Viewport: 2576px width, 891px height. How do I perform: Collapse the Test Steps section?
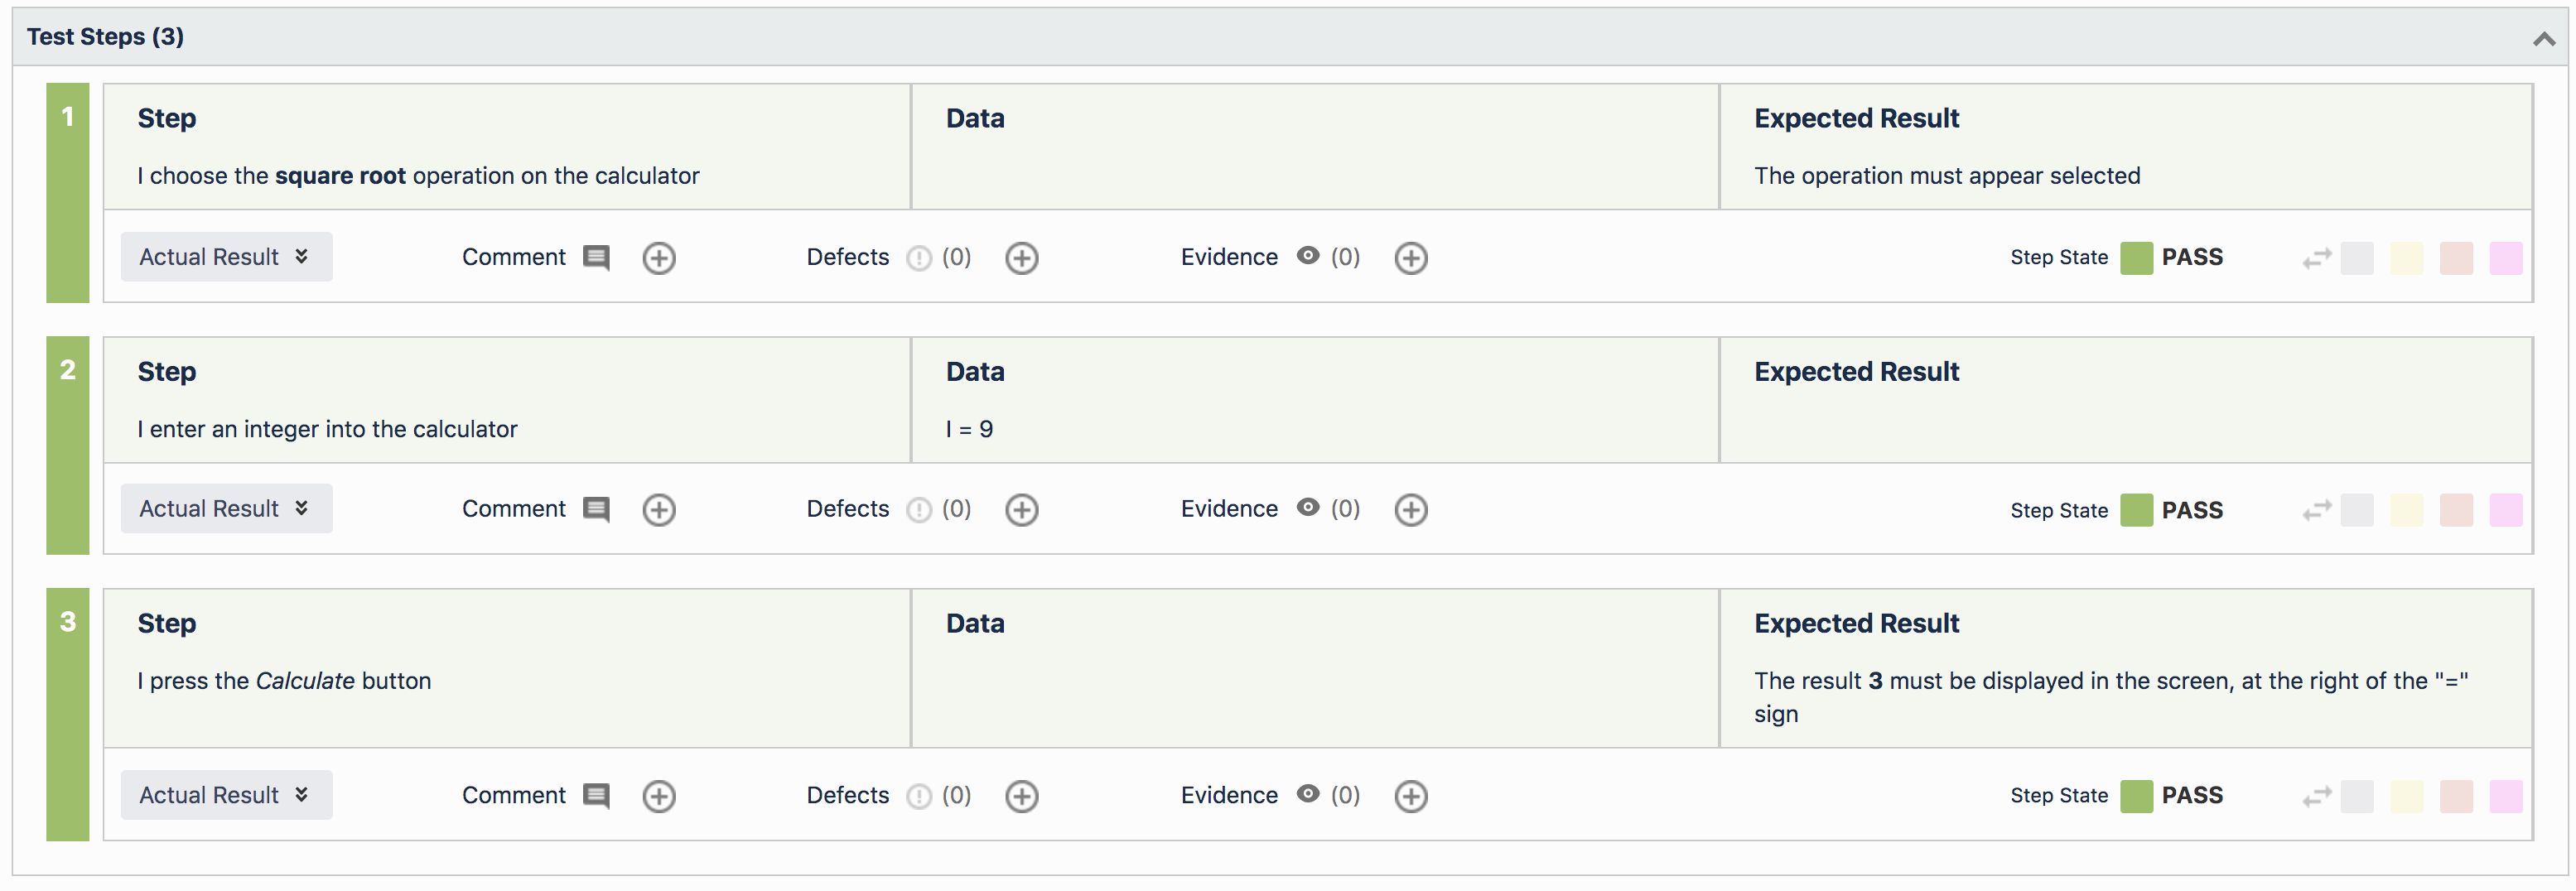pos(2543,39)
